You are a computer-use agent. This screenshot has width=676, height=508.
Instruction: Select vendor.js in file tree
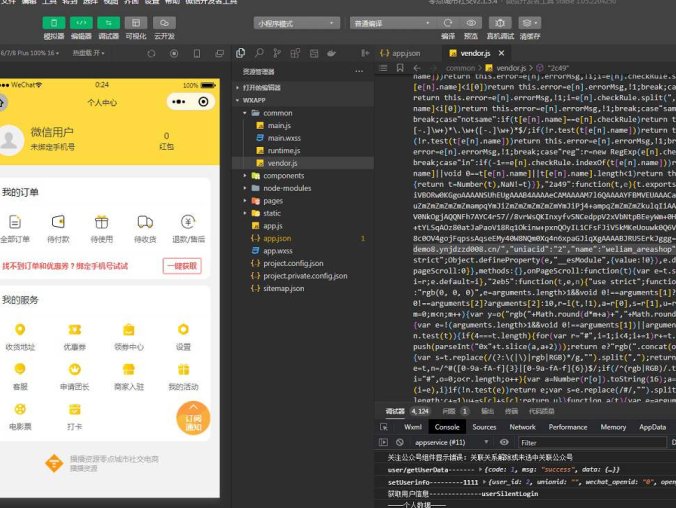[303, 163]
